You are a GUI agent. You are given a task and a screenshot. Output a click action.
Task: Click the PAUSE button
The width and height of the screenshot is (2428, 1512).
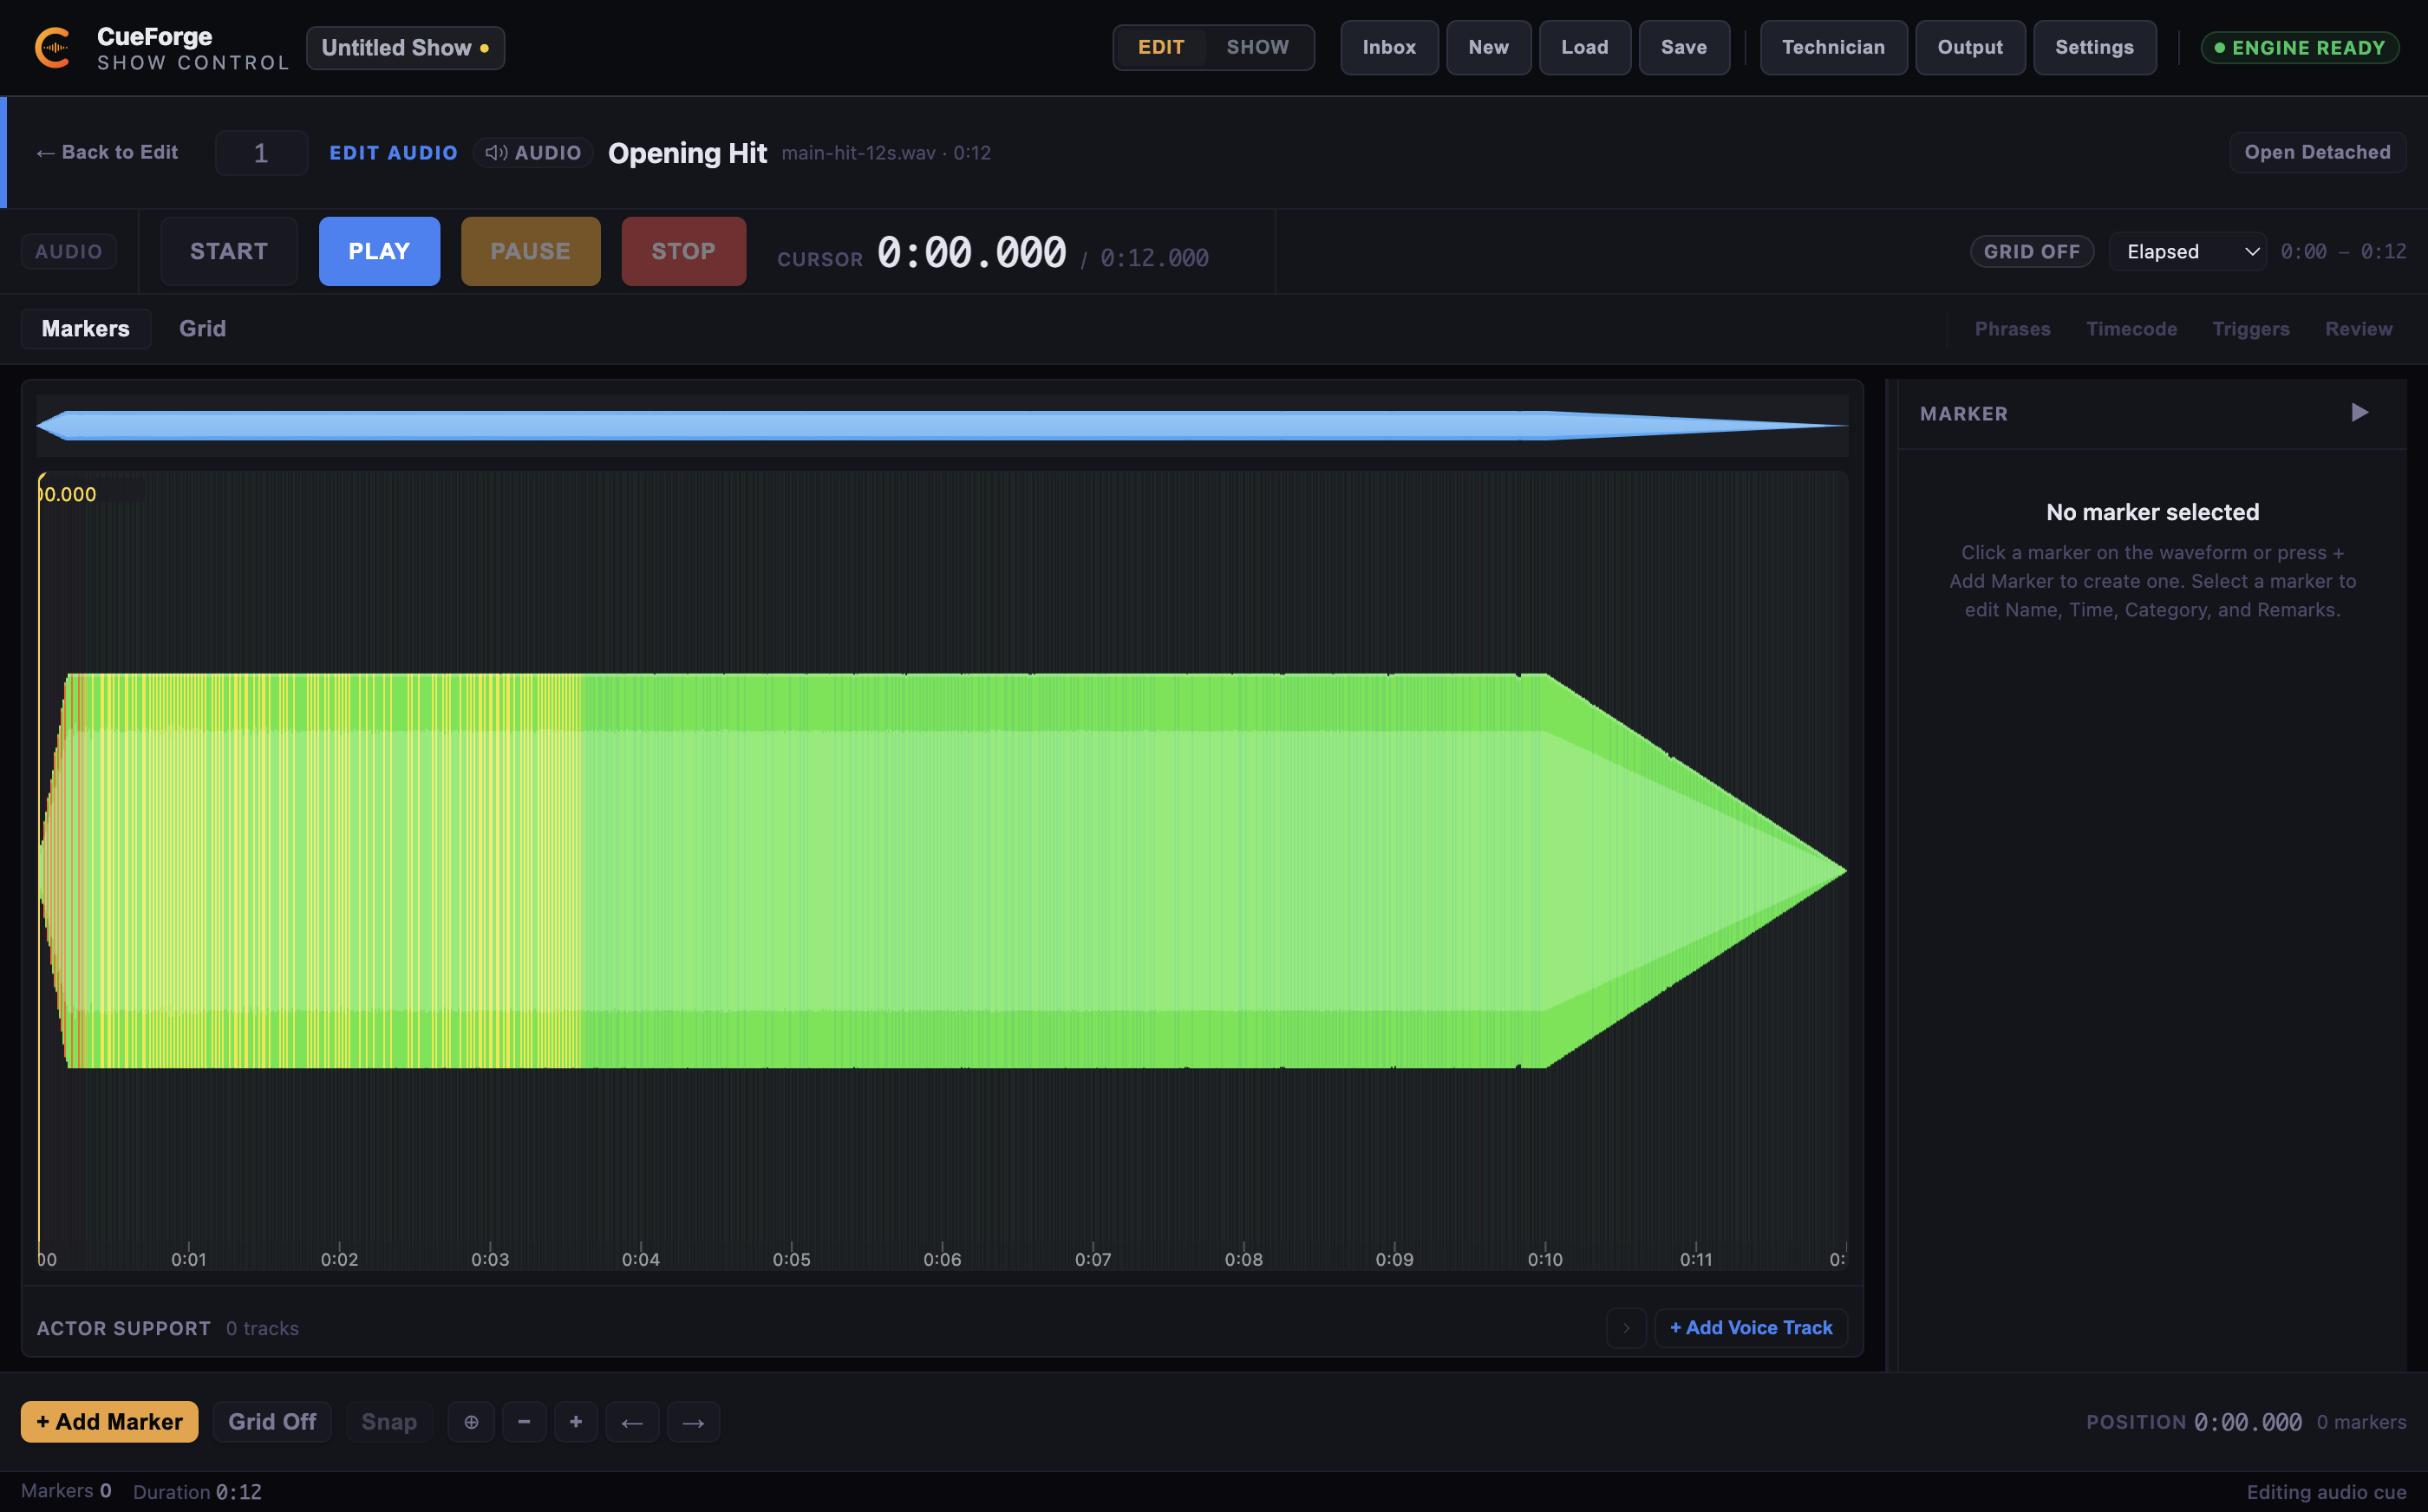point(530,251)
